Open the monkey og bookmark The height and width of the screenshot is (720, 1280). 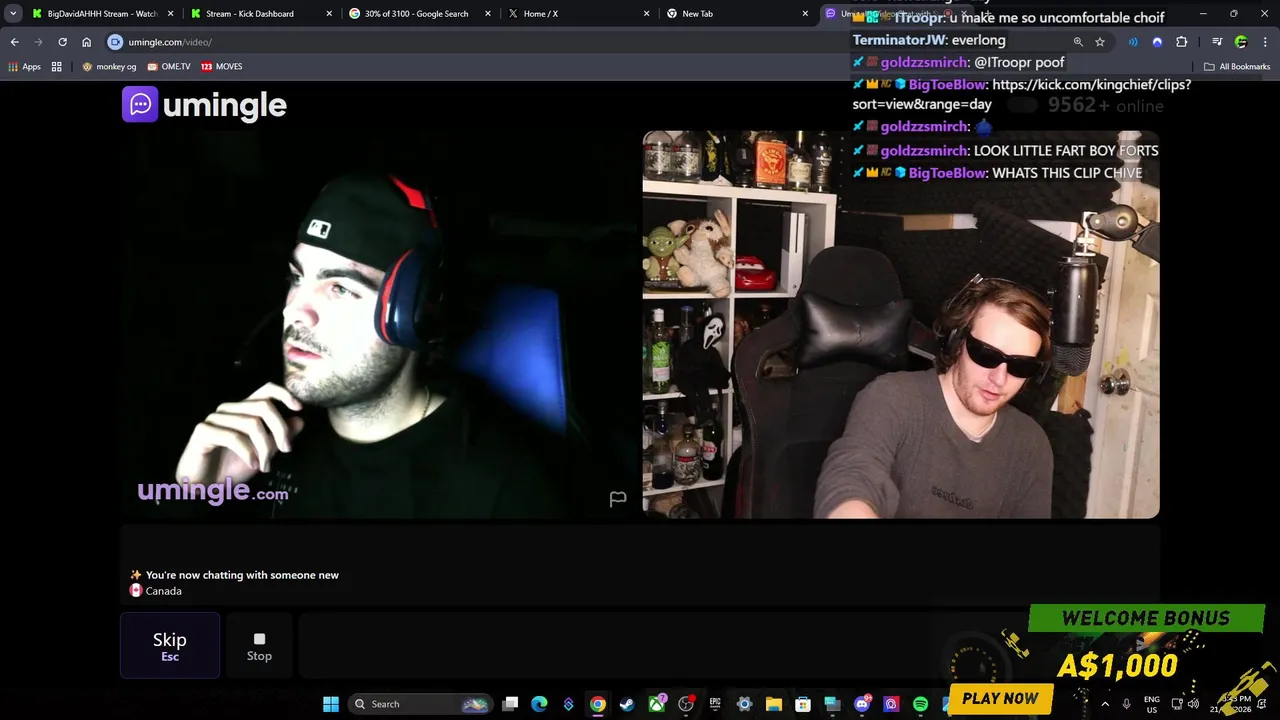(109, 67)
